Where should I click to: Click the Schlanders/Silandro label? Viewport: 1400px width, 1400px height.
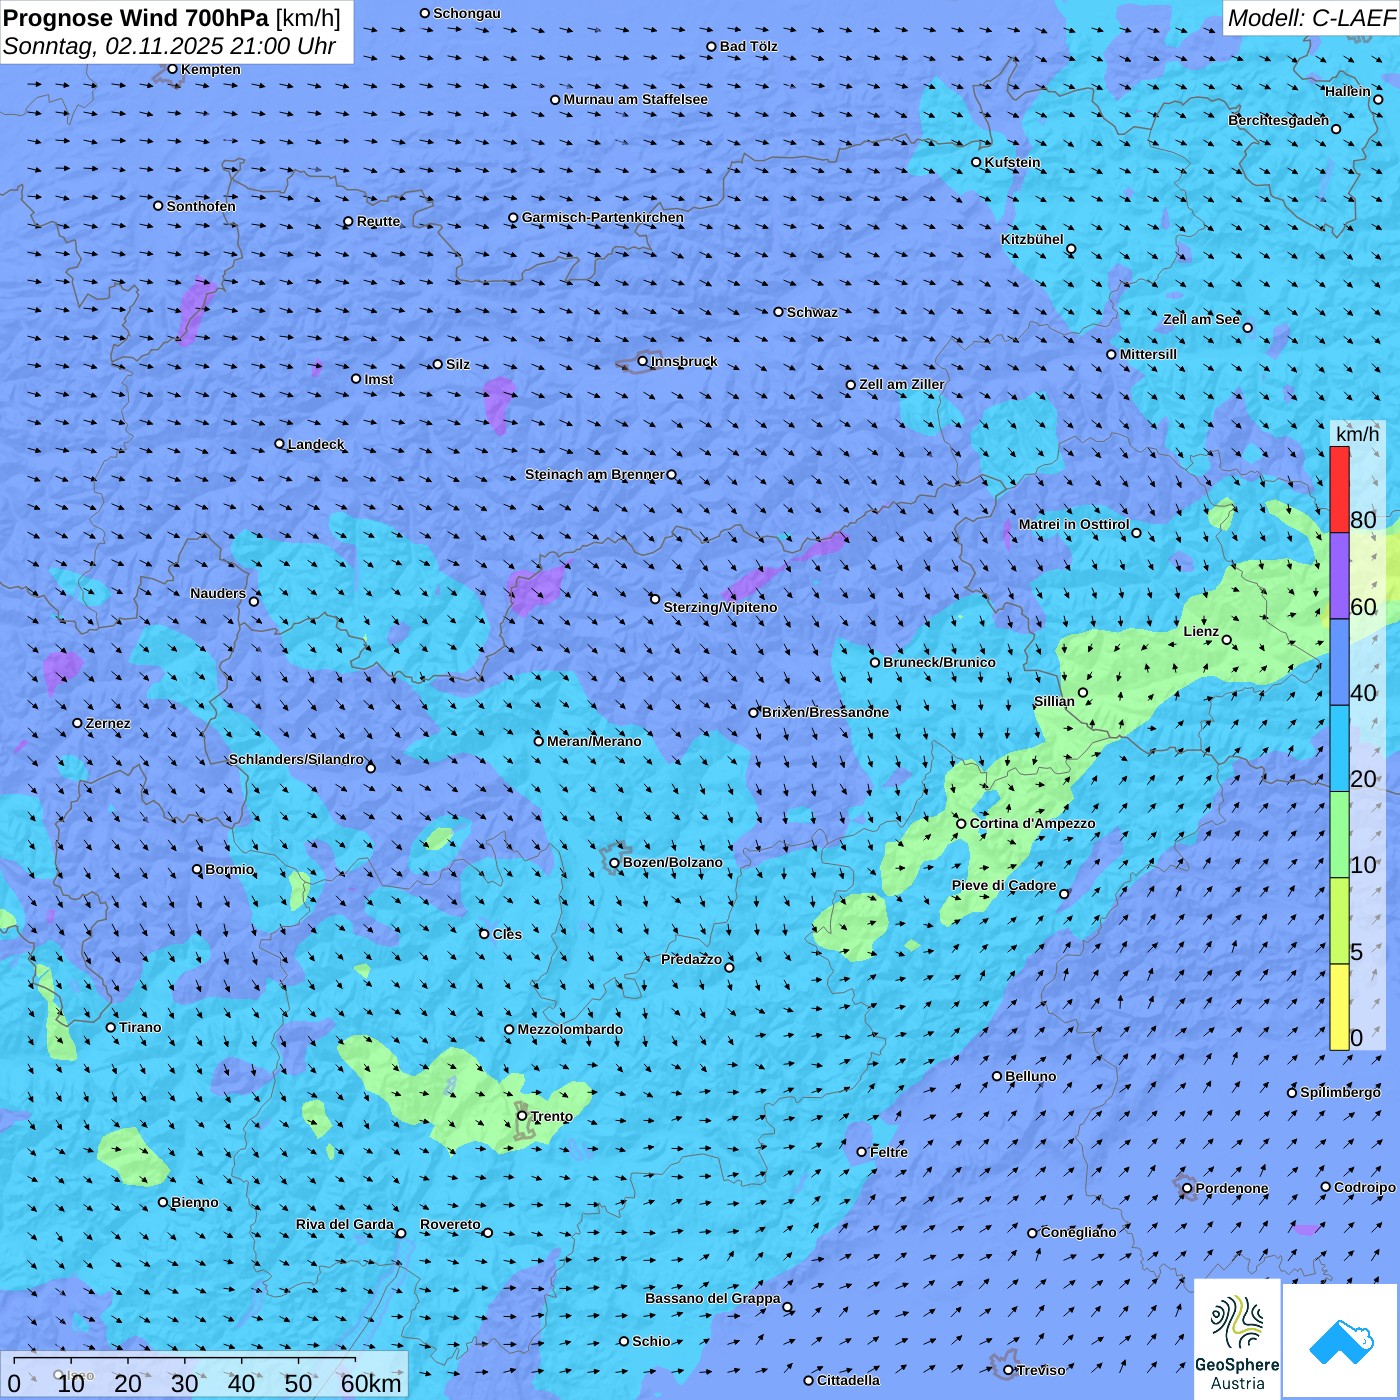coord(296,759)
